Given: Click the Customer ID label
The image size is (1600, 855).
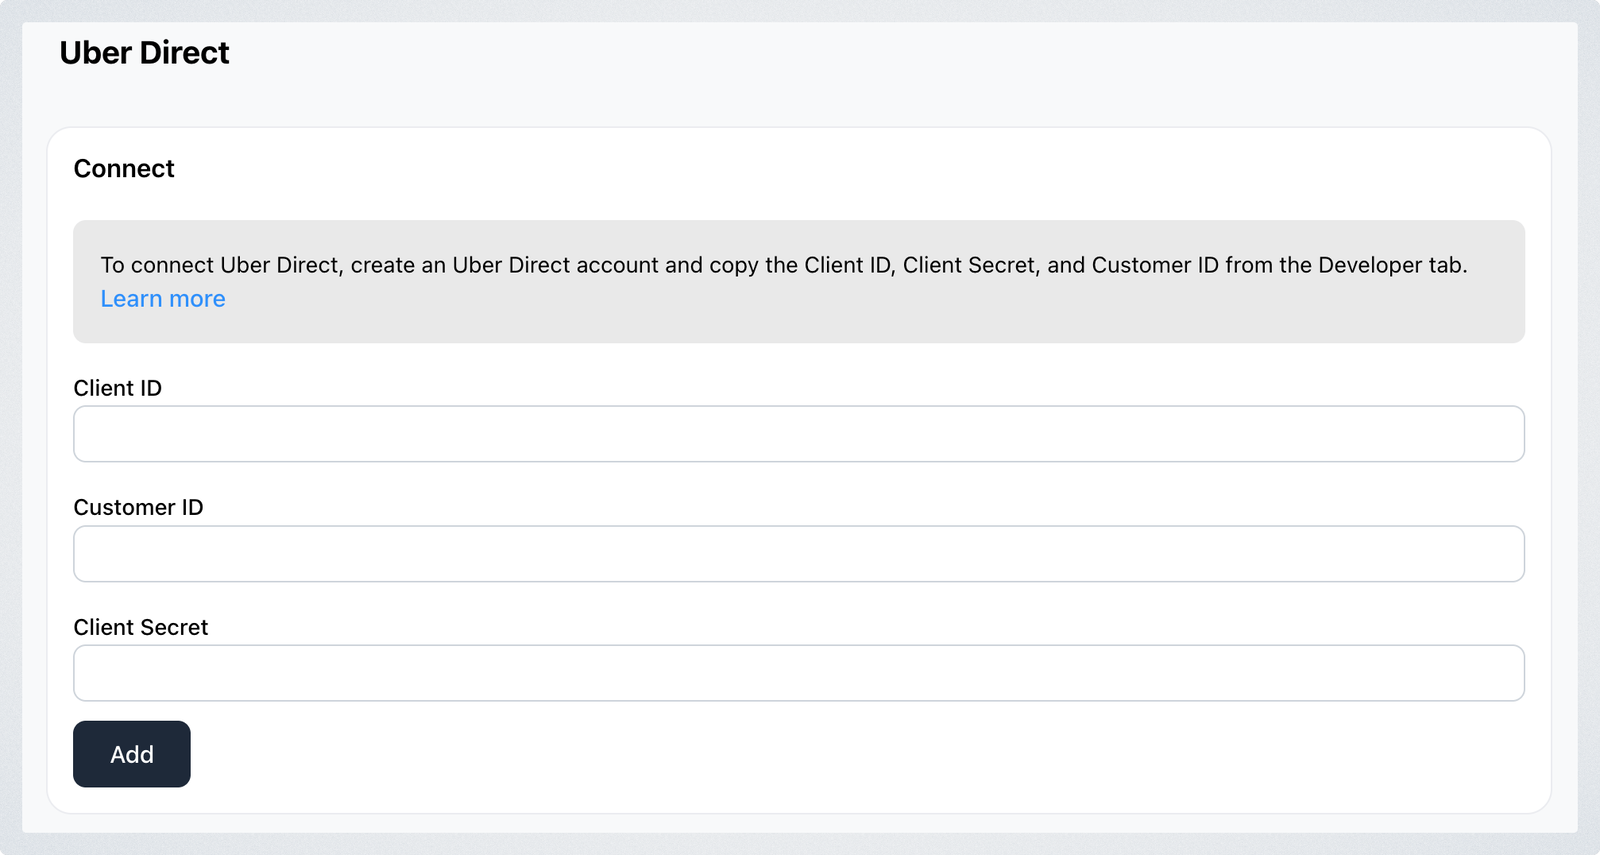Looking at the screenshot, I should (138, 507).
